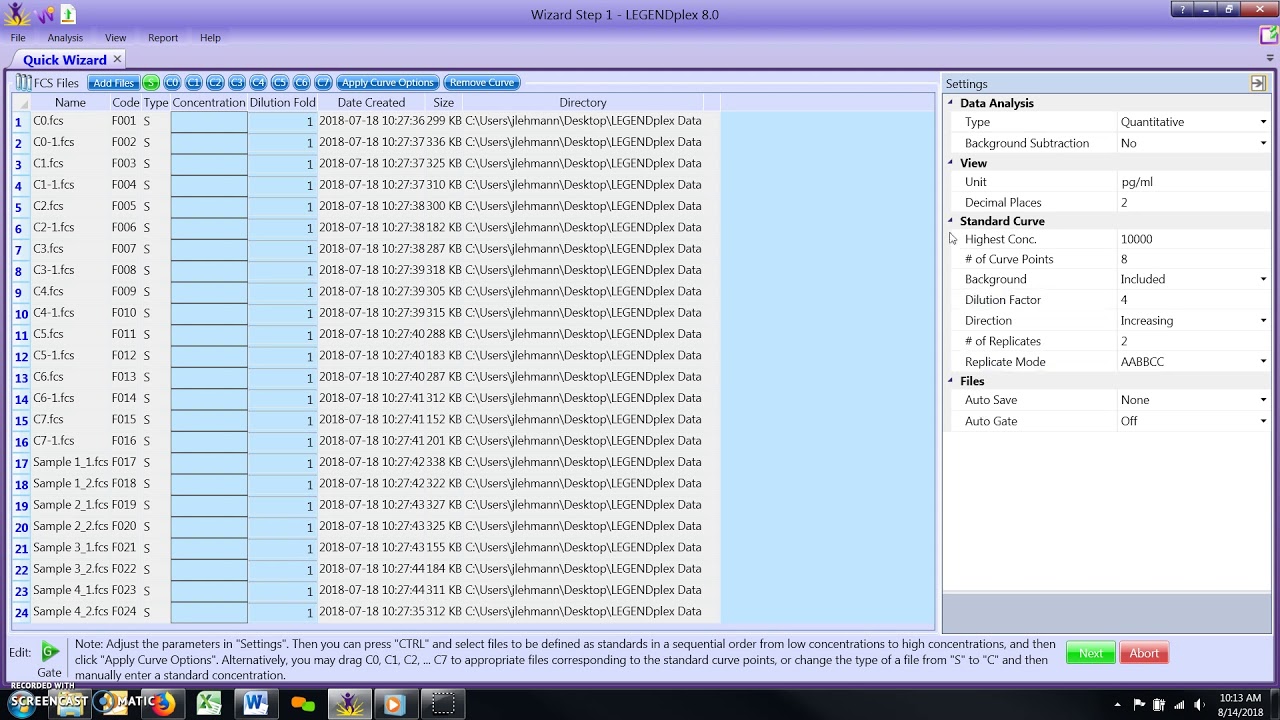Click the LEGENDplex logo icon in title bar
The height and width of the screenshot is (720, 1280).
[17, 14]
